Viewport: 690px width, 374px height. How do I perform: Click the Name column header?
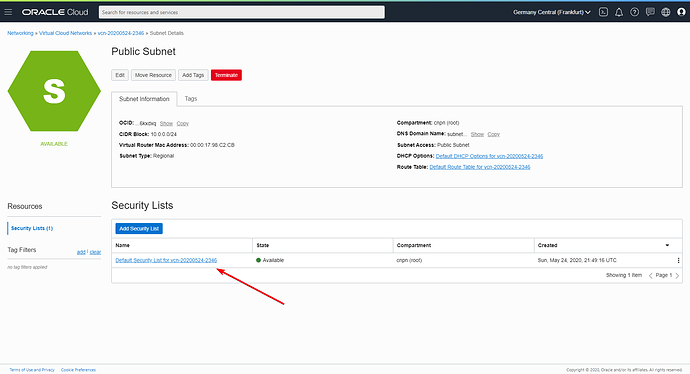tap(123, 245)
